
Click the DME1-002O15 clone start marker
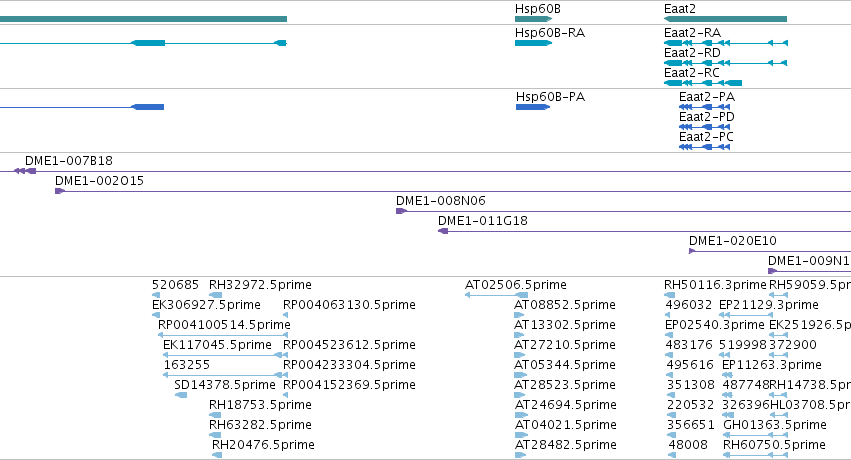(60, 191)
